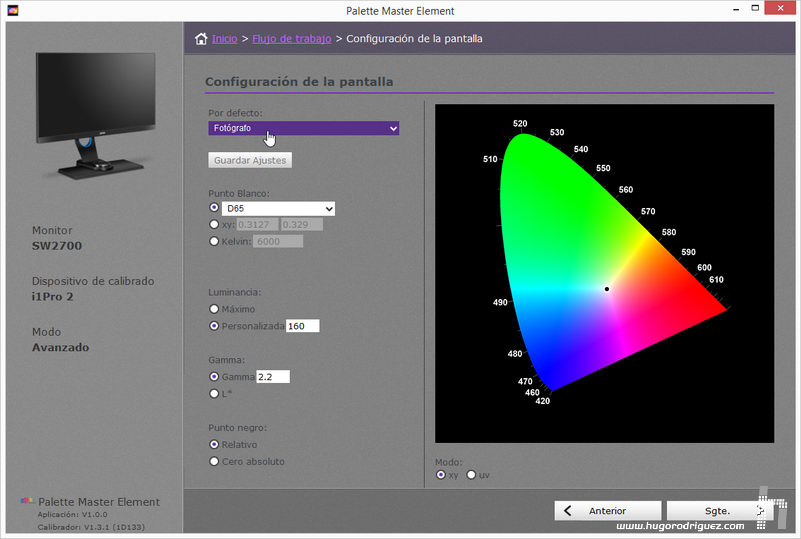Click the app icon in title bar
Viewport: 801px width, 539px height.
[13, 10]
